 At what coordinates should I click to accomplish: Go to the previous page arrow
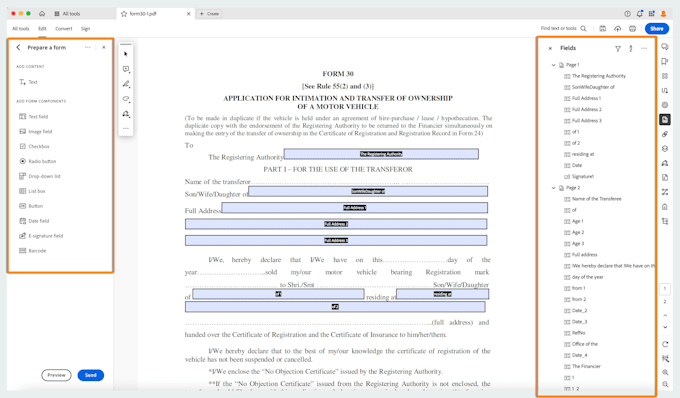point(665,316)
